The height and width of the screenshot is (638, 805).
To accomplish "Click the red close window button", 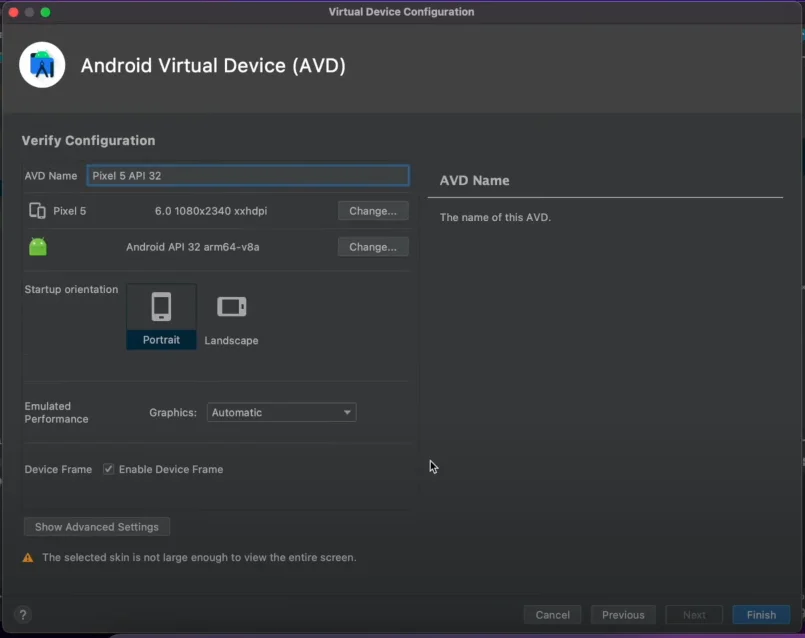I will 14,12.
